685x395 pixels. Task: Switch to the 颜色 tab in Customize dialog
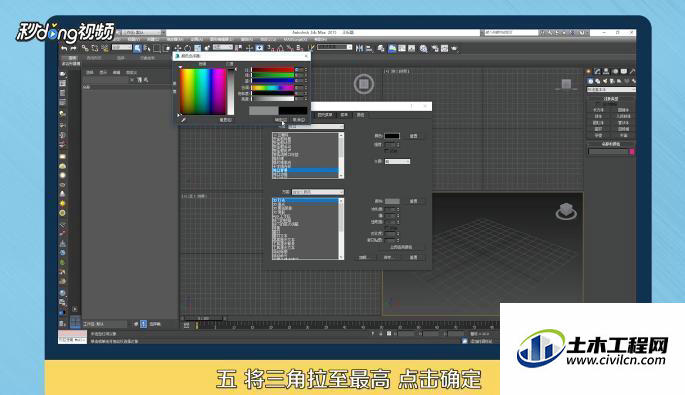click(360, 115)
